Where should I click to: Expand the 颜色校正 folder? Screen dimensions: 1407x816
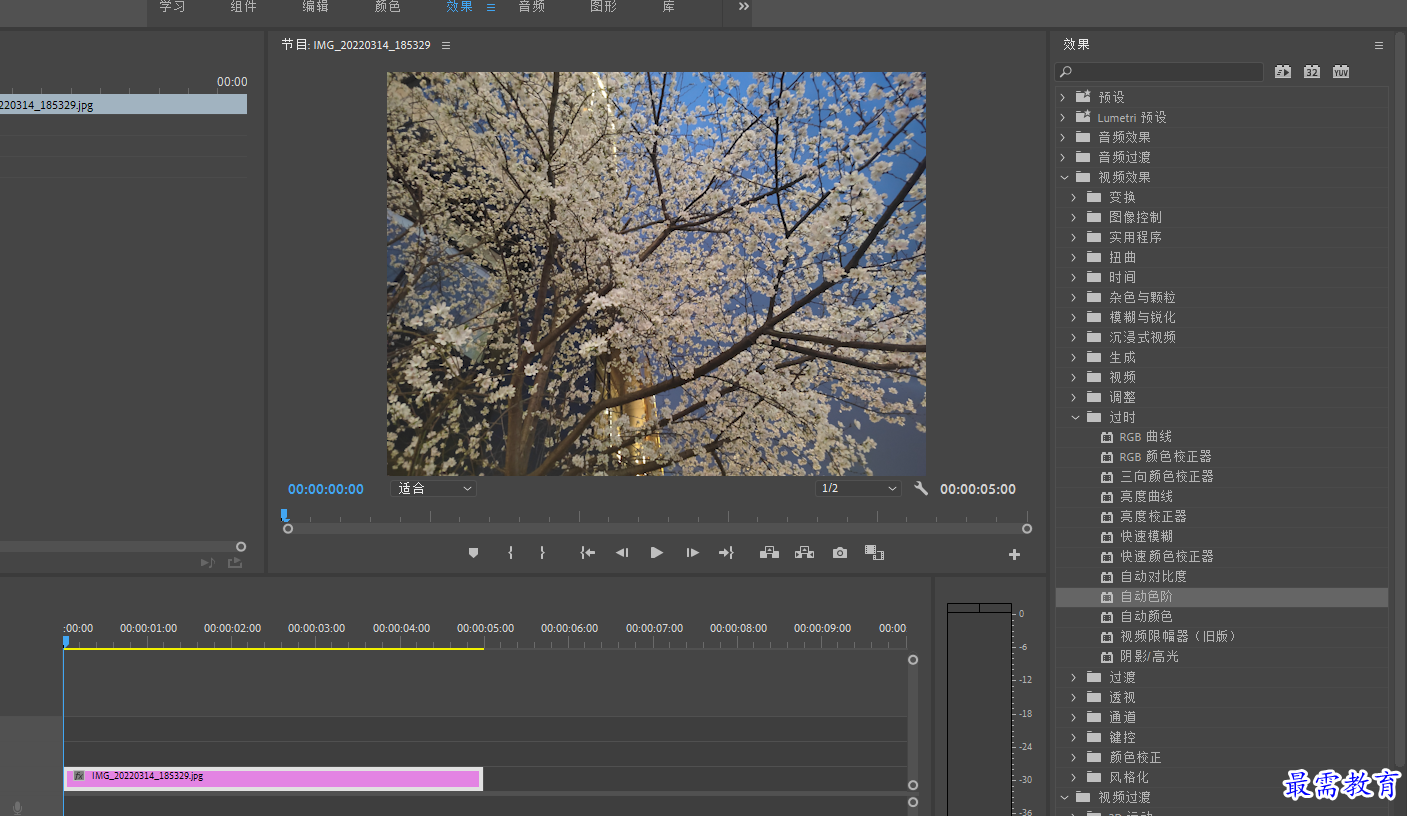coord(1074,757)
